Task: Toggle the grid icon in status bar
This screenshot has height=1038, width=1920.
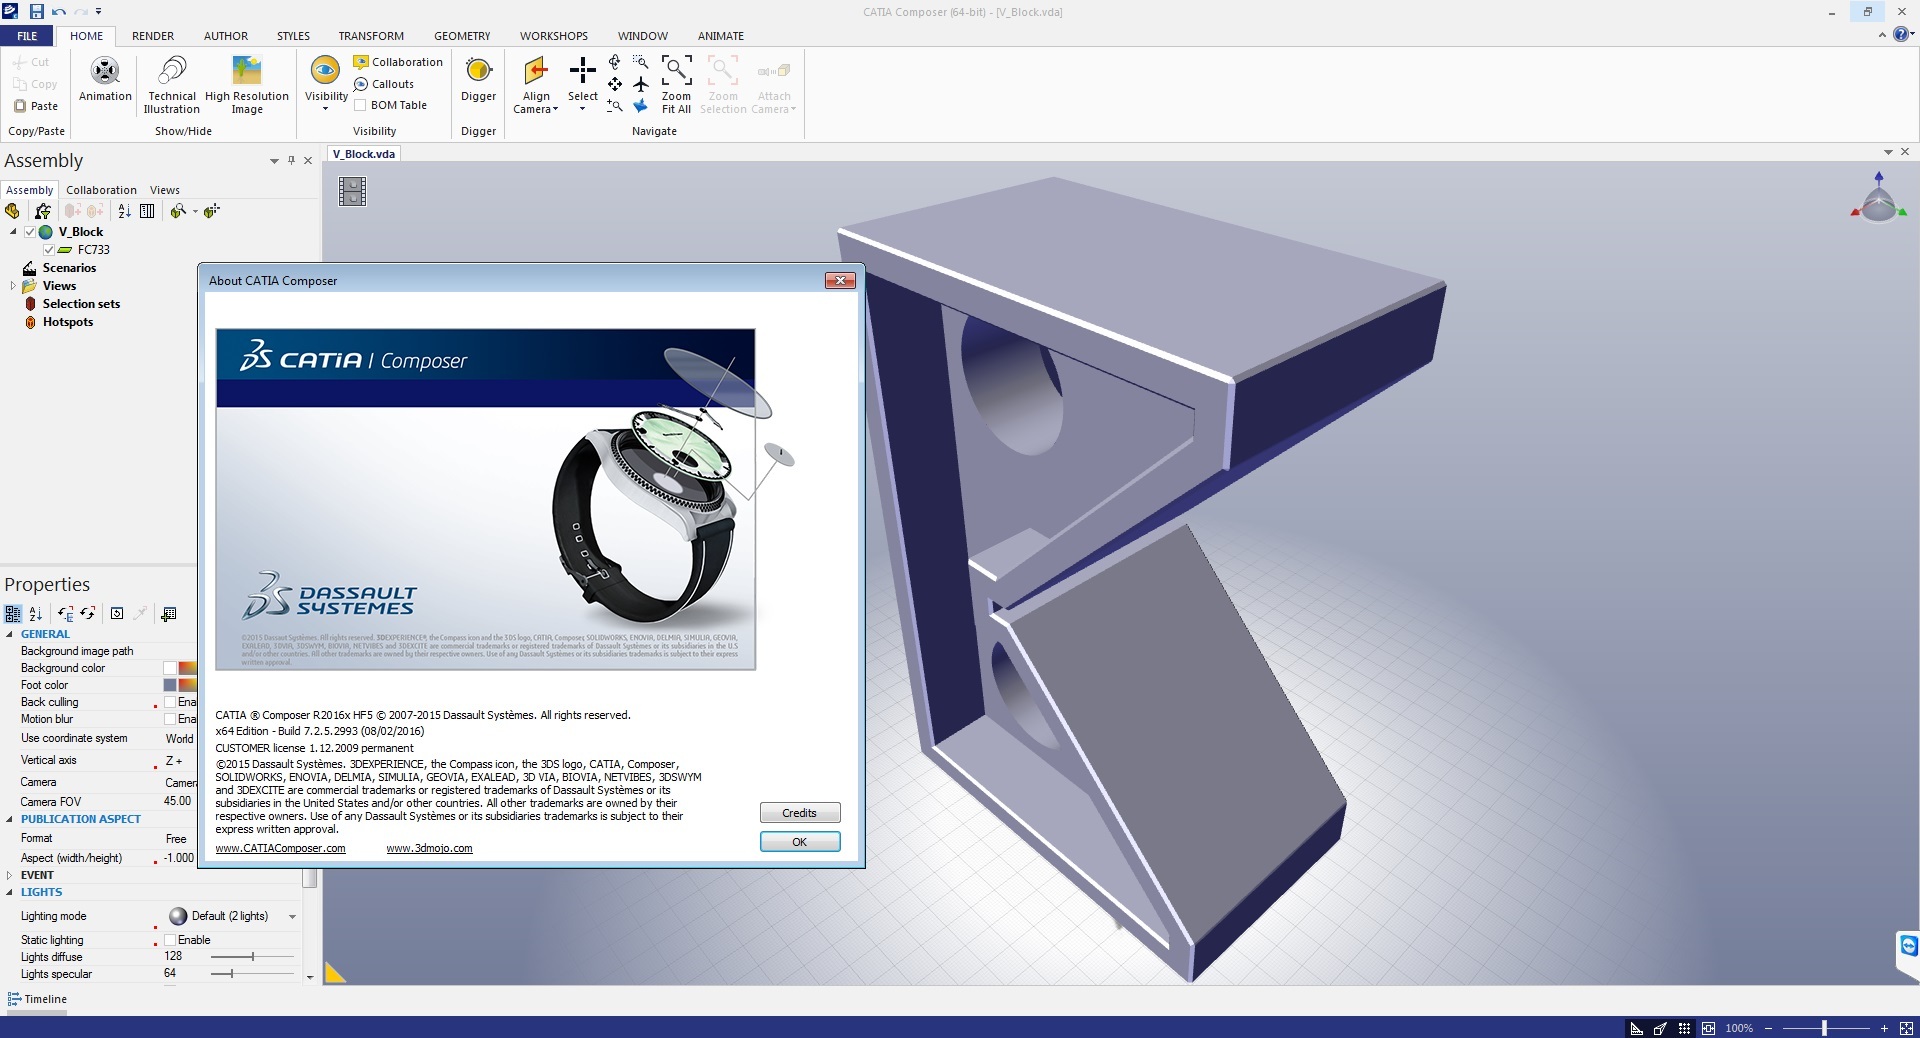Action: [1685, 1028]
